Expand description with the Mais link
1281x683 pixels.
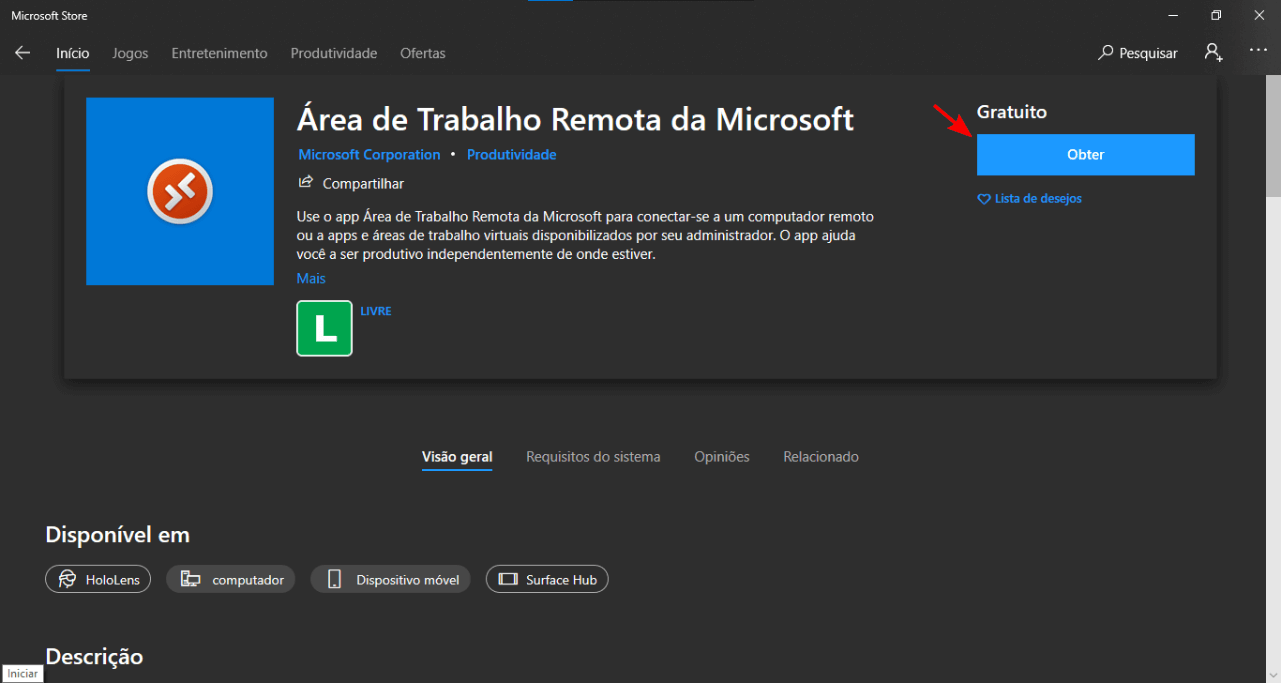pos(311,278)
